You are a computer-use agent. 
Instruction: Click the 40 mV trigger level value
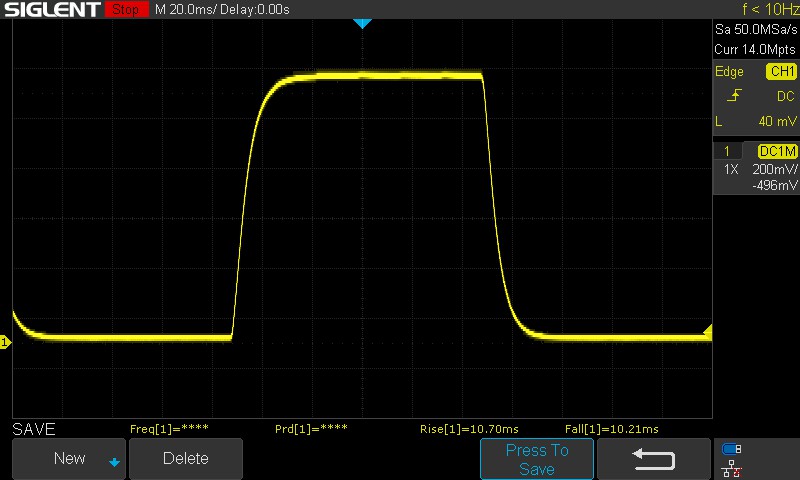(x=778, y=121)
